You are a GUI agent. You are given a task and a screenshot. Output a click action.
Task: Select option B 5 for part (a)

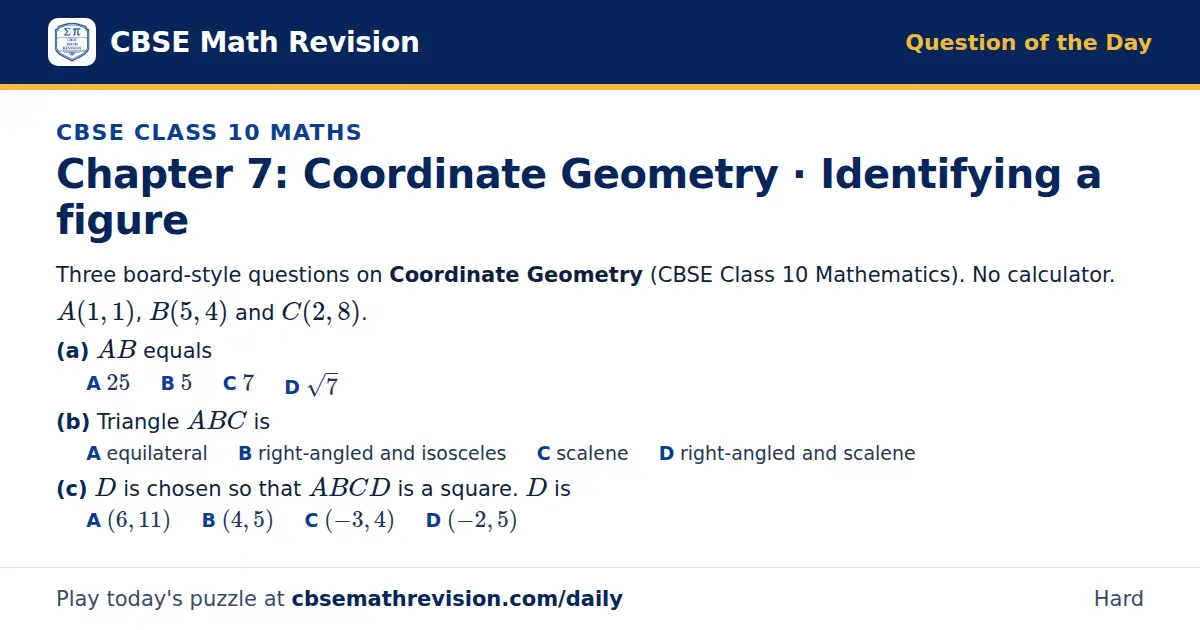click(x=176, y=384)
